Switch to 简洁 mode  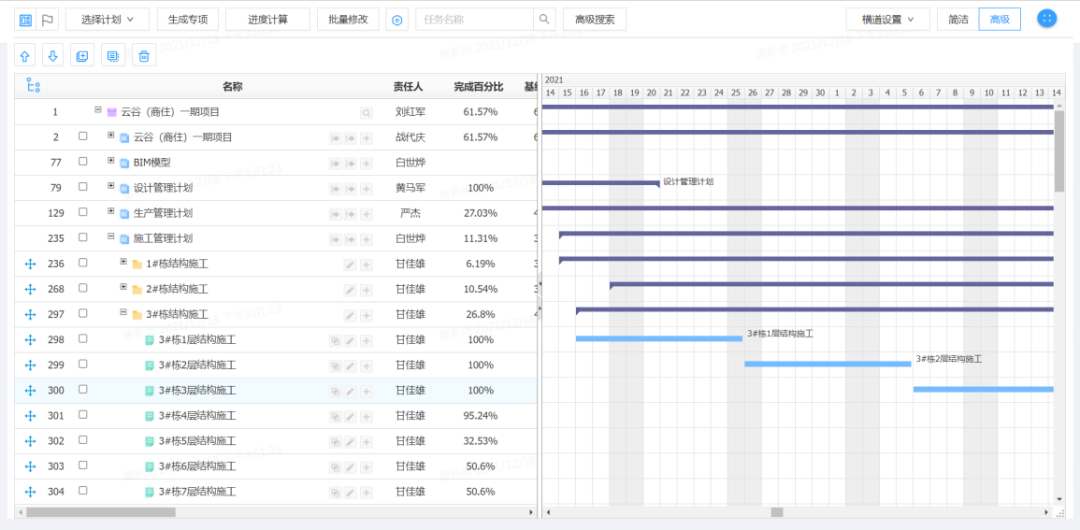[x=958, y=19]
